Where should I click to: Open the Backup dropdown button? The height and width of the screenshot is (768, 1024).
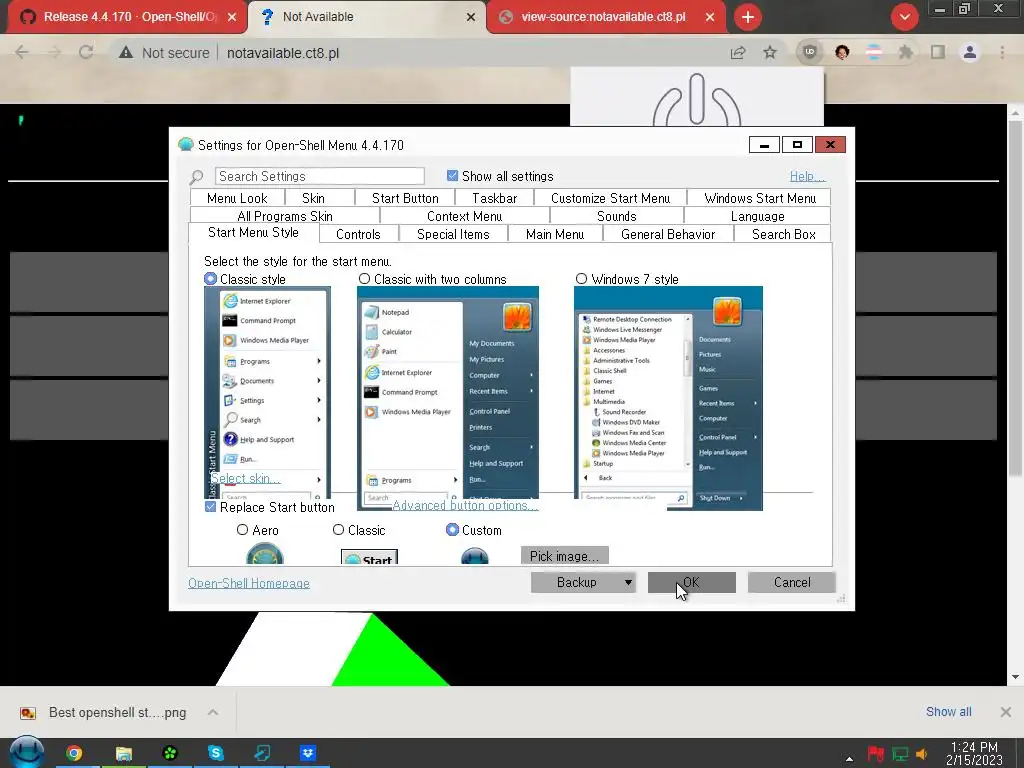coord(583,583)
